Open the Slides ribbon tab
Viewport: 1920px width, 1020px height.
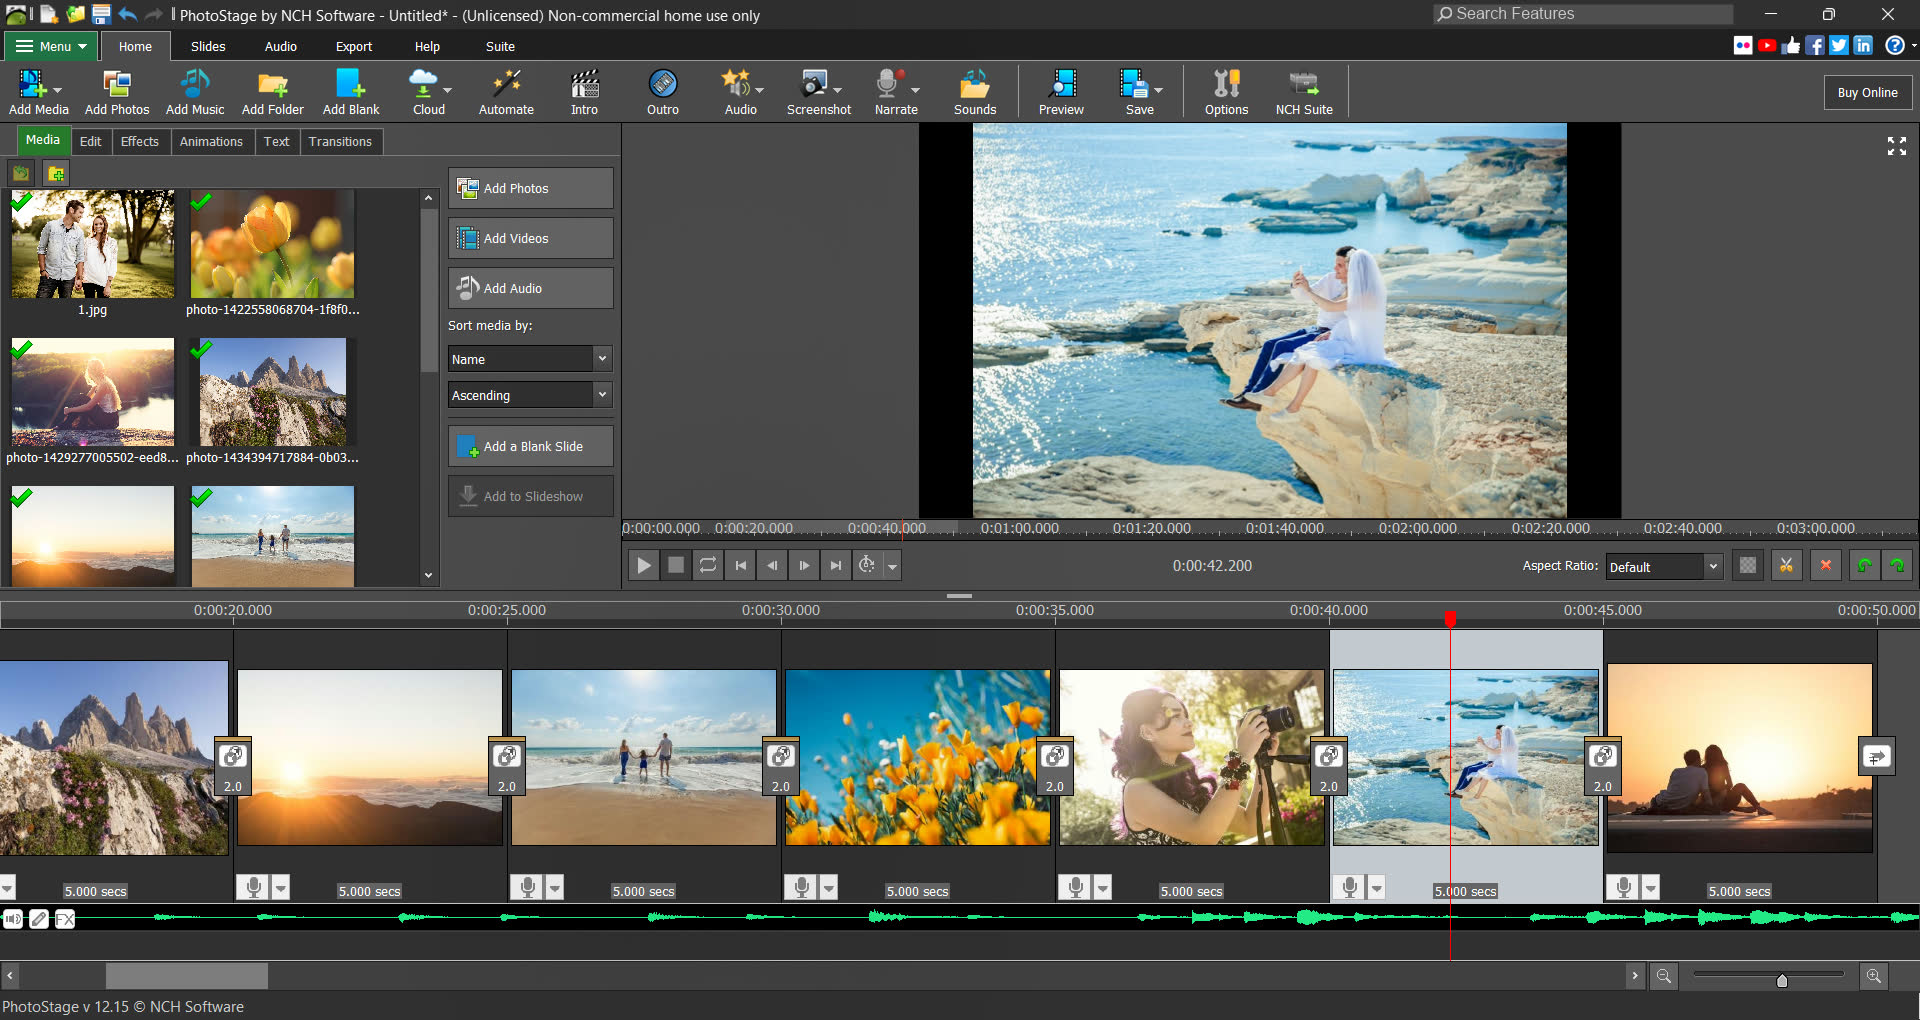coord(208,46)
